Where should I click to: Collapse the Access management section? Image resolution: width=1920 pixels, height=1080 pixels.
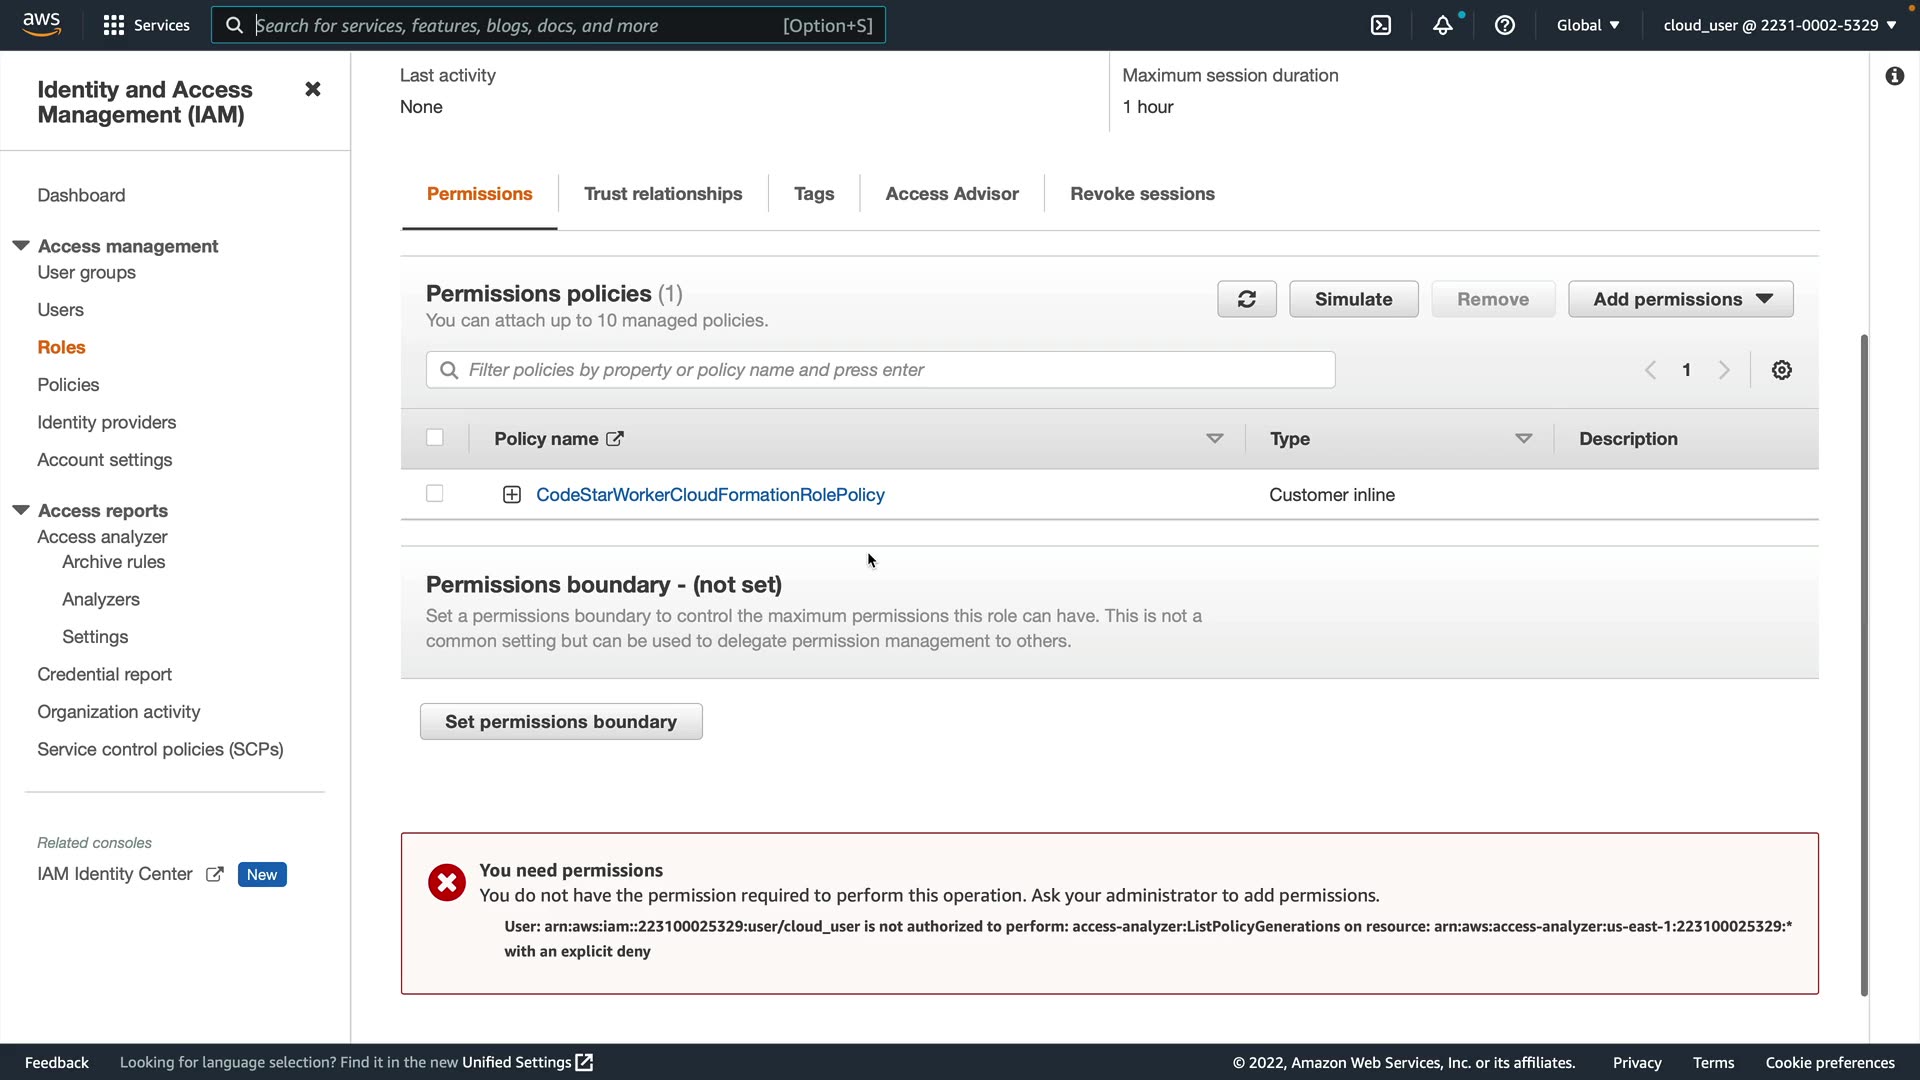click(21, 246)
